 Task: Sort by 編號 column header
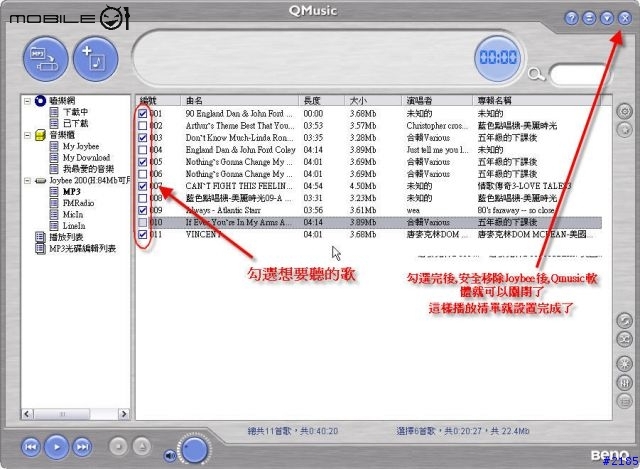pyautogui.click(x=158, y=100)
